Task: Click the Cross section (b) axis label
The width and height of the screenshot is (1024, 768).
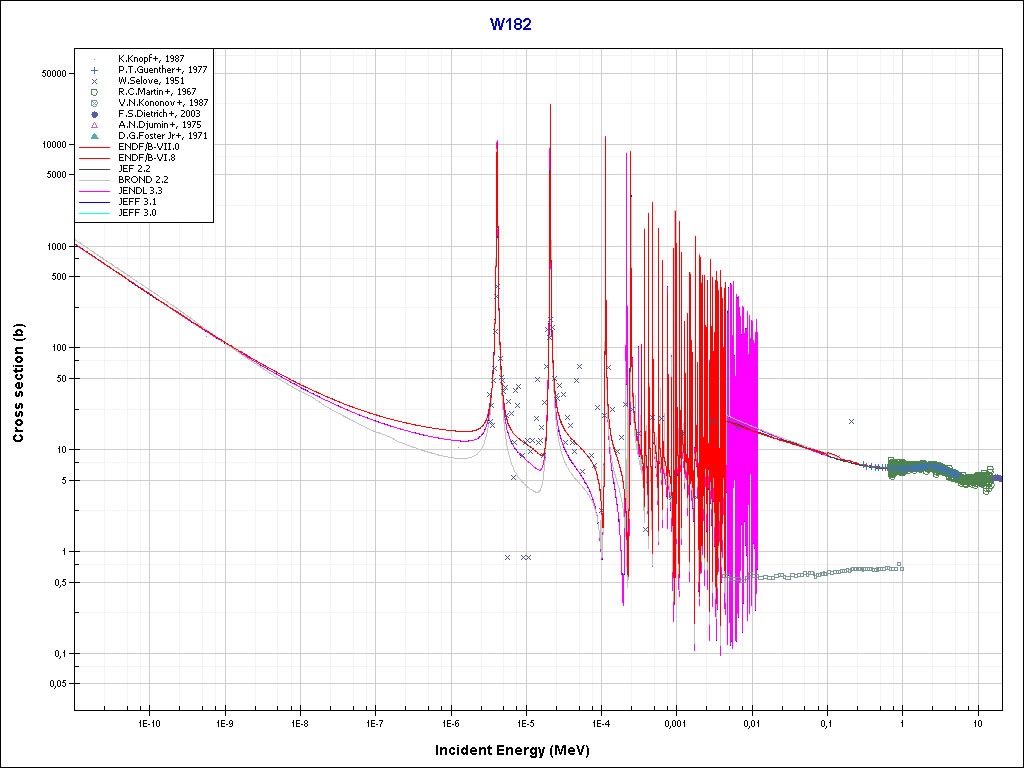Action: click(18, 385)
